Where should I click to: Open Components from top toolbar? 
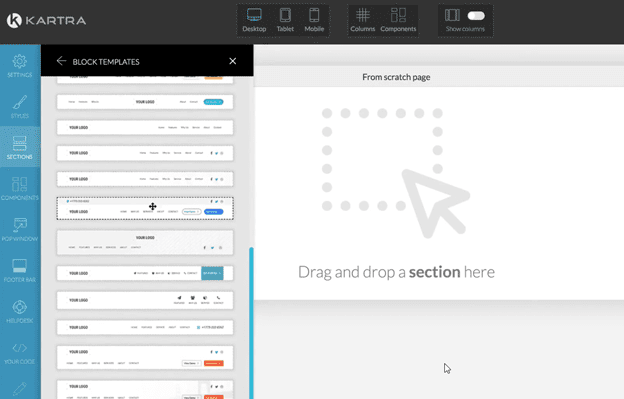[398, 21]
